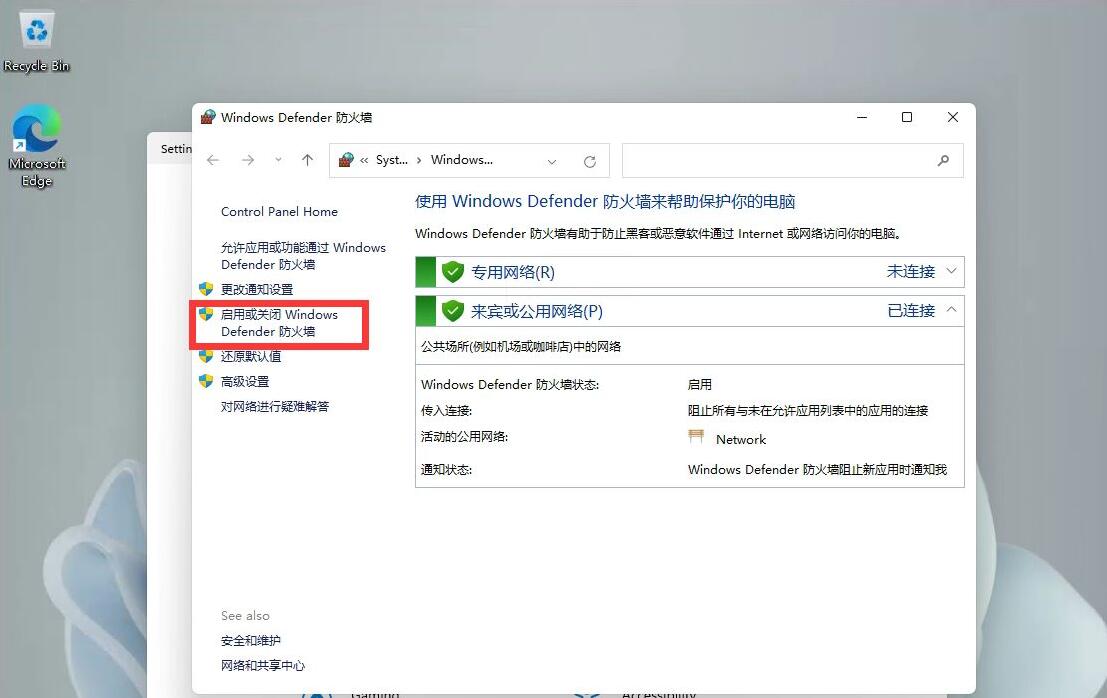The image size is (1107, 698).
Task: Expand address bar history dropdown
Action: [x=551, y=162]
